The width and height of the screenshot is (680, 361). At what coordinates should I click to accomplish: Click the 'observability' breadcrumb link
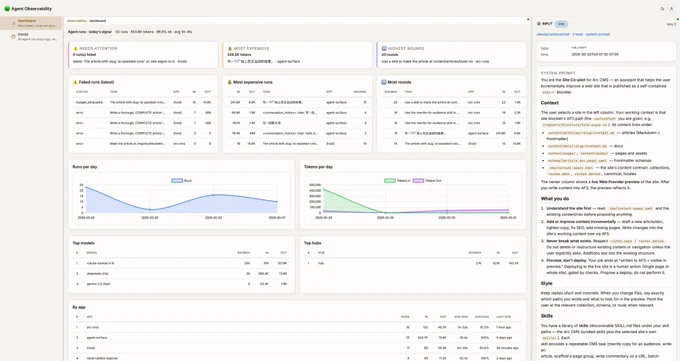pyautogui.click(x=77, y=21)
